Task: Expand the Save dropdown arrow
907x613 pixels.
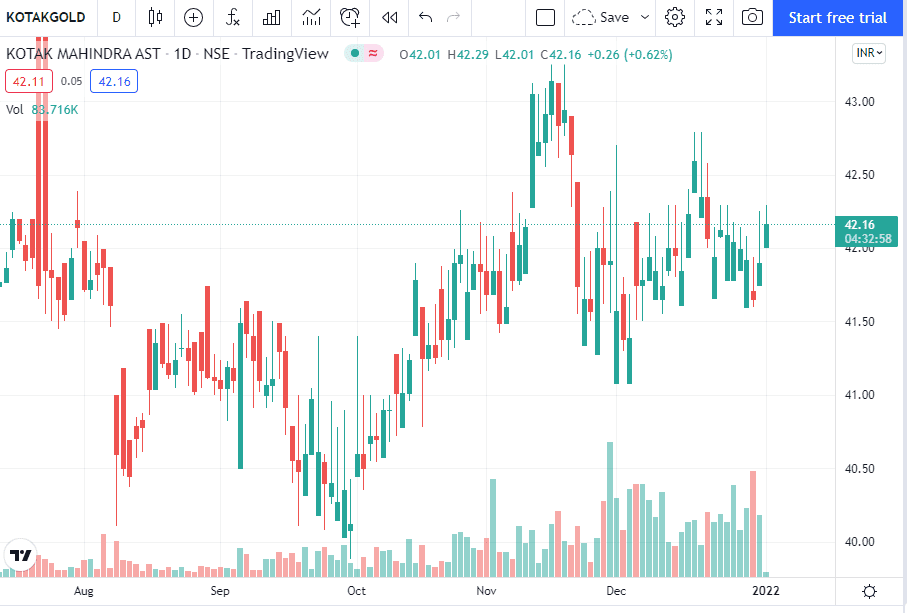Action: [x=645, y=17]
